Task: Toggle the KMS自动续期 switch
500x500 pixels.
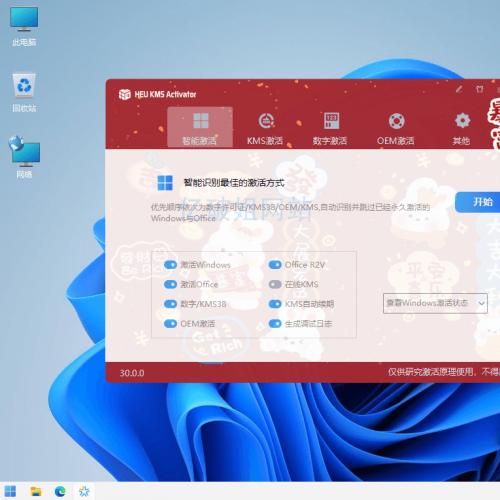Action: [275, 304]
